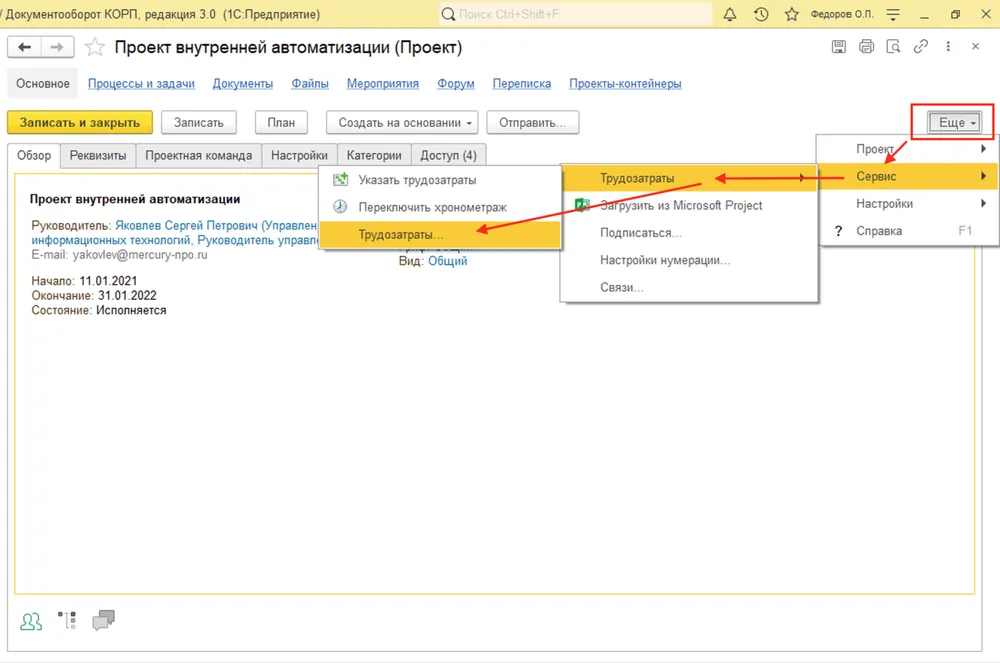This screenshot has width=1000, height=663.
Task: Open the Основное section
Action: (43, 84)
